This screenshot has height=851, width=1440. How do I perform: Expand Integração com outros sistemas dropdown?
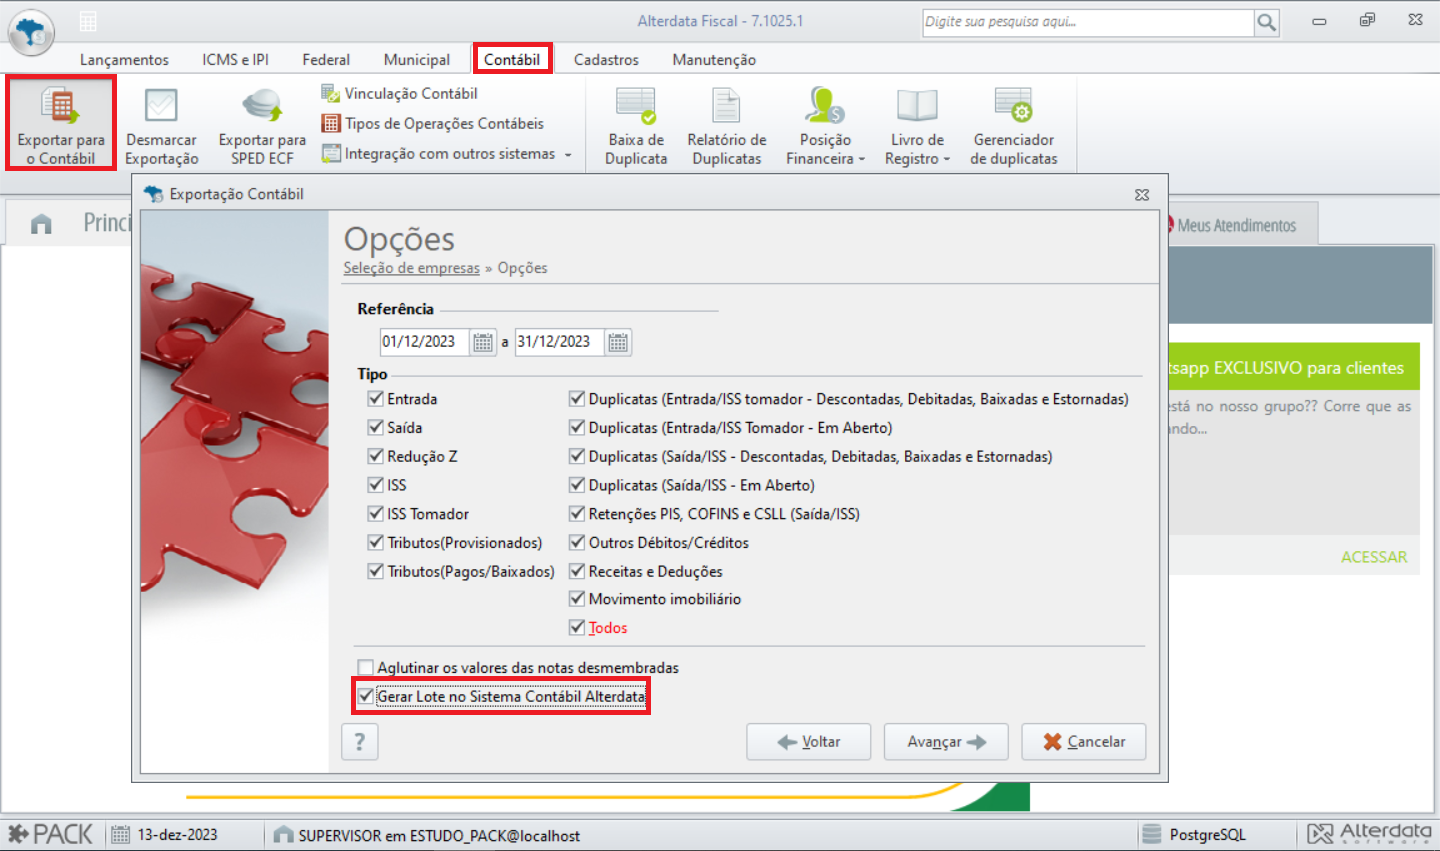point(568,154)
